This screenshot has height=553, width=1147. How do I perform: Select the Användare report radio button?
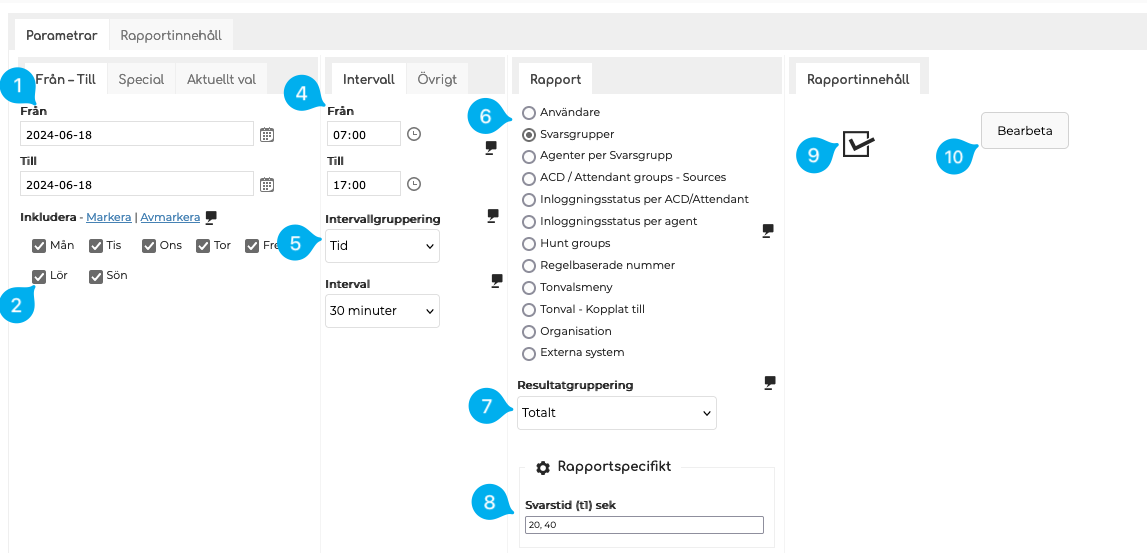(529, 113)
